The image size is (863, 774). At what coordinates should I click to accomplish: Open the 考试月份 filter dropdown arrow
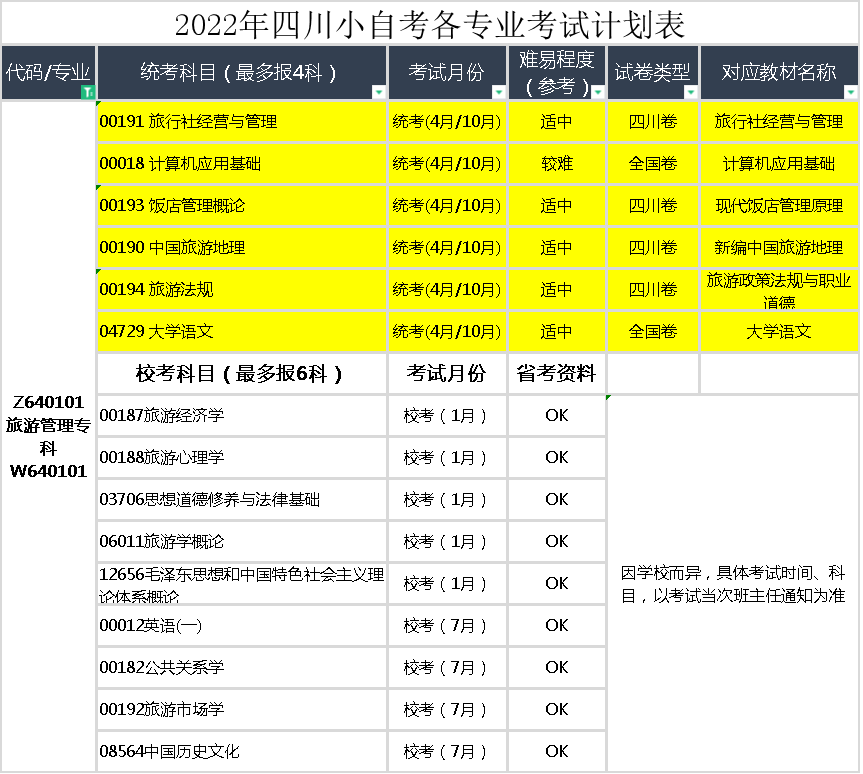point(498,92)
